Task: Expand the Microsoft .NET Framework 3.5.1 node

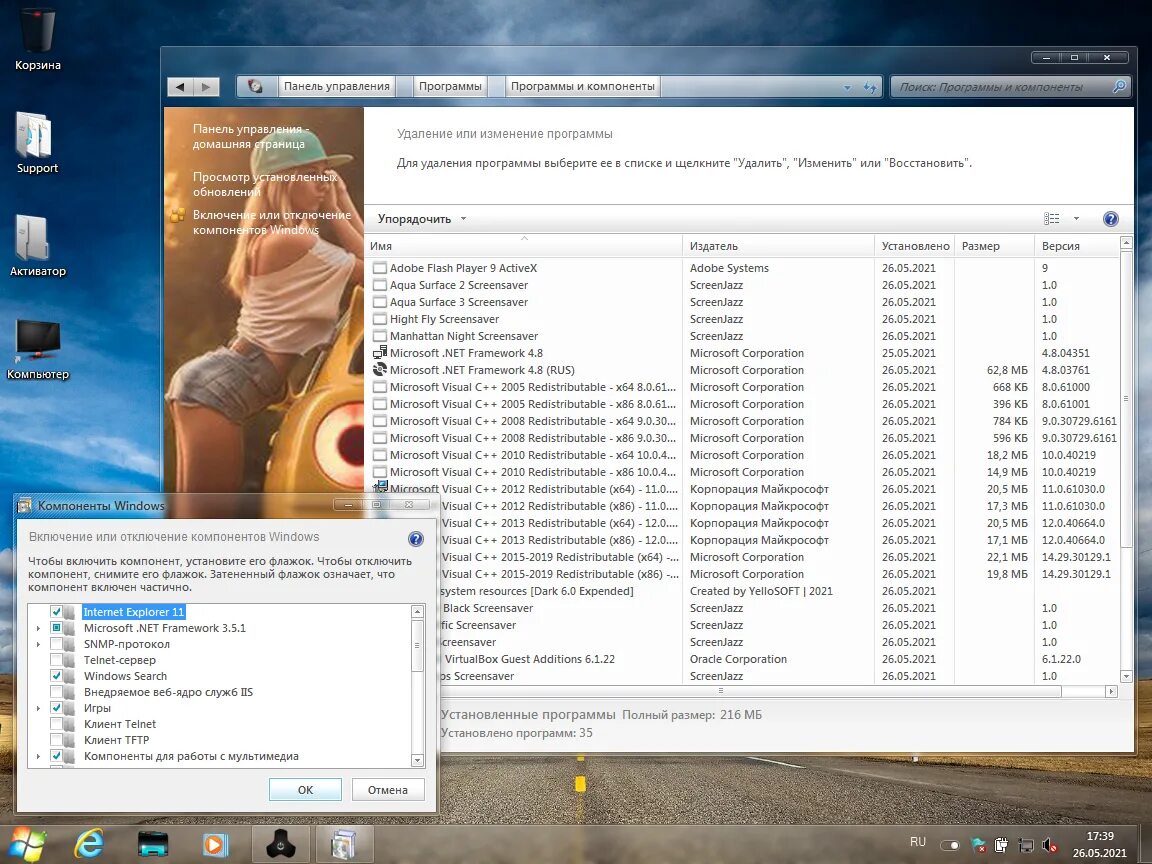Action: pyautogui.click(x=38, y=628)
